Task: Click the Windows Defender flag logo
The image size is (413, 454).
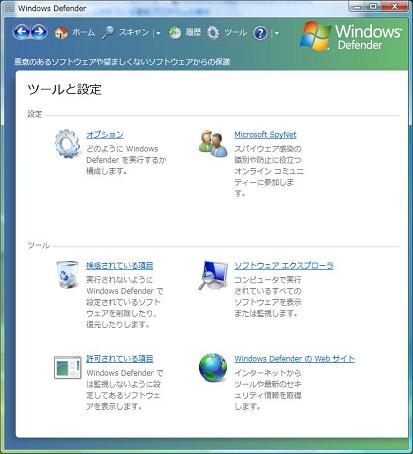Action: 315,36
